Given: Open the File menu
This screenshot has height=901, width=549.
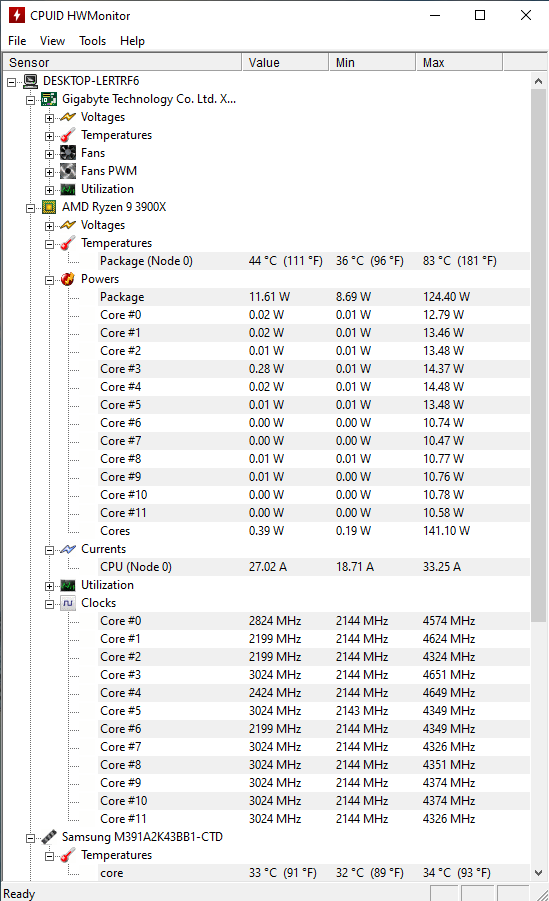Looking at the screenshot, I should (x=17, y=41).
